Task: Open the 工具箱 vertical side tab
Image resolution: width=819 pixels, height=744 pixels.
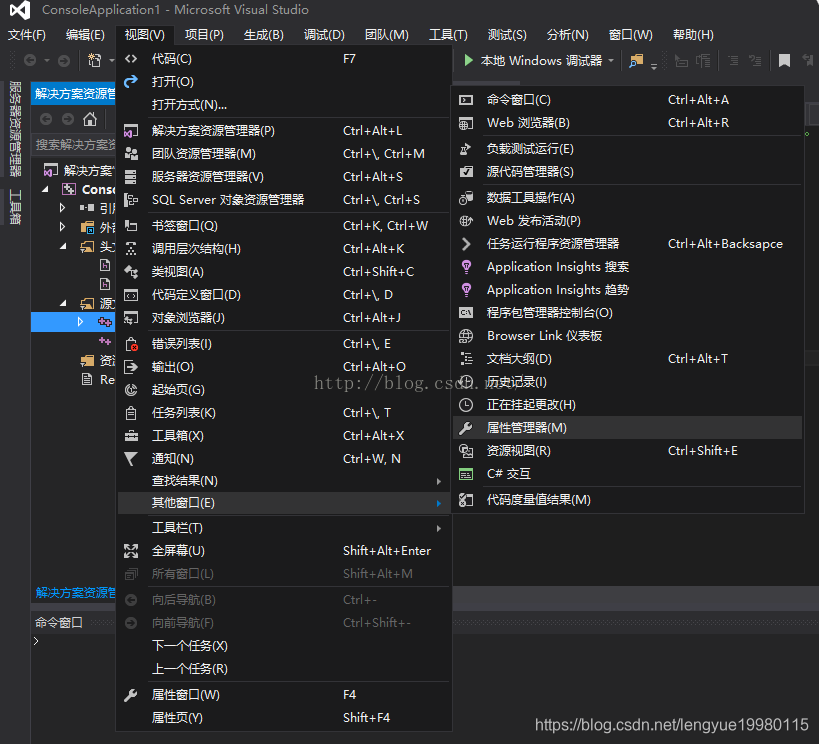Action: 15,206
